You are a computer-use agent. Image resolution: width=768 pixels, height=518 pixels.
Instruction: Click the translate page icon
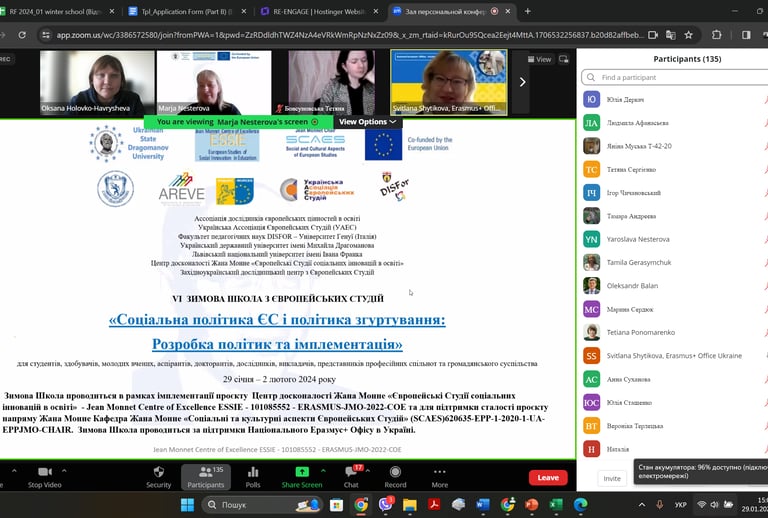pyautogui.click(x=671, y=35)
